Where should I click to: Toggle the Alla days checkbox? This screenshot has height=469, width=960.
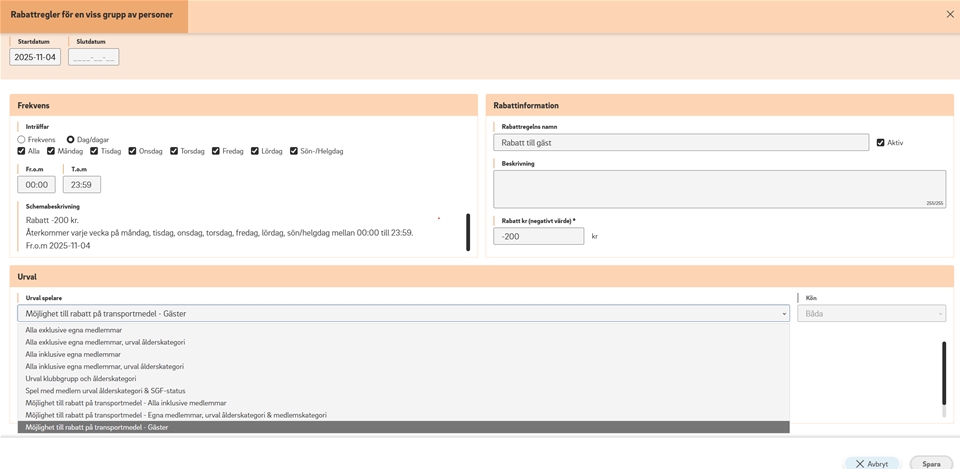click(x=22, y=151)
